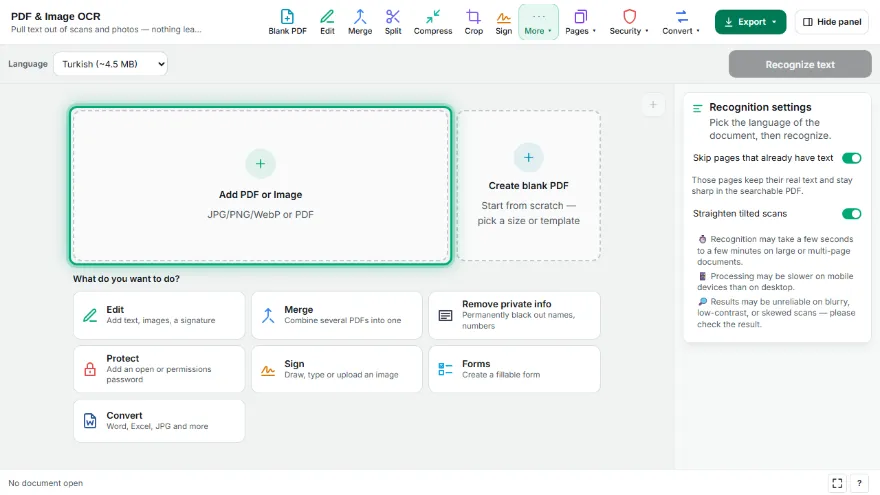Click 'What do you want to do?' heading
Viewport: 880px width, 495px height.
coord(126,279)
